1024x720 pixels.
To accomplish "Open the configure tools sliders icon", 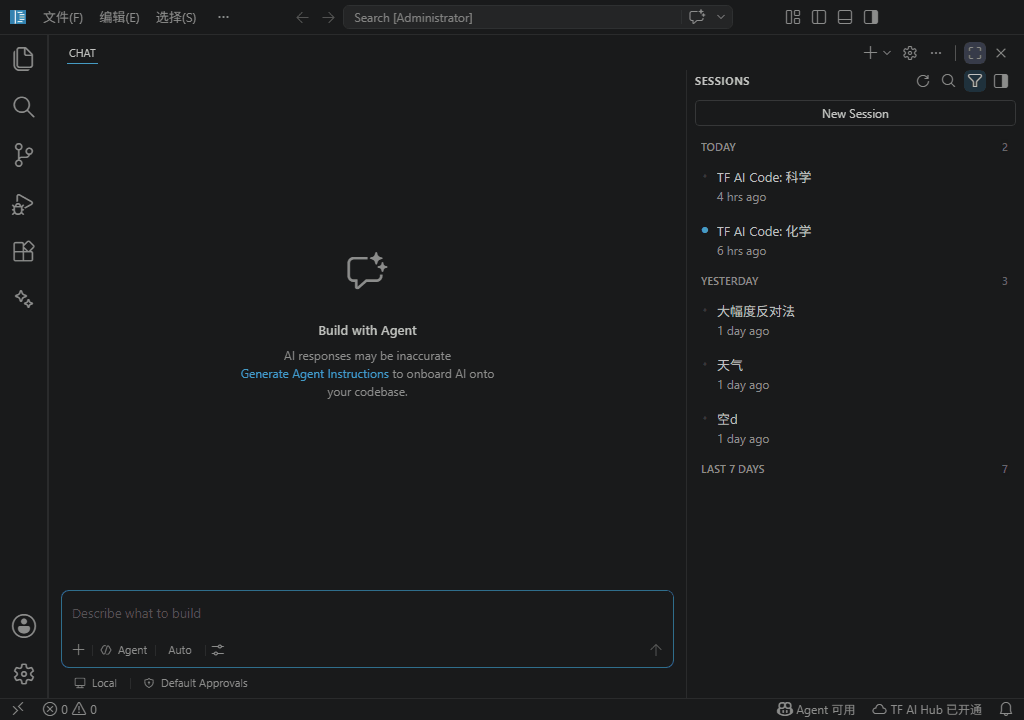I will tap(217, 650).
